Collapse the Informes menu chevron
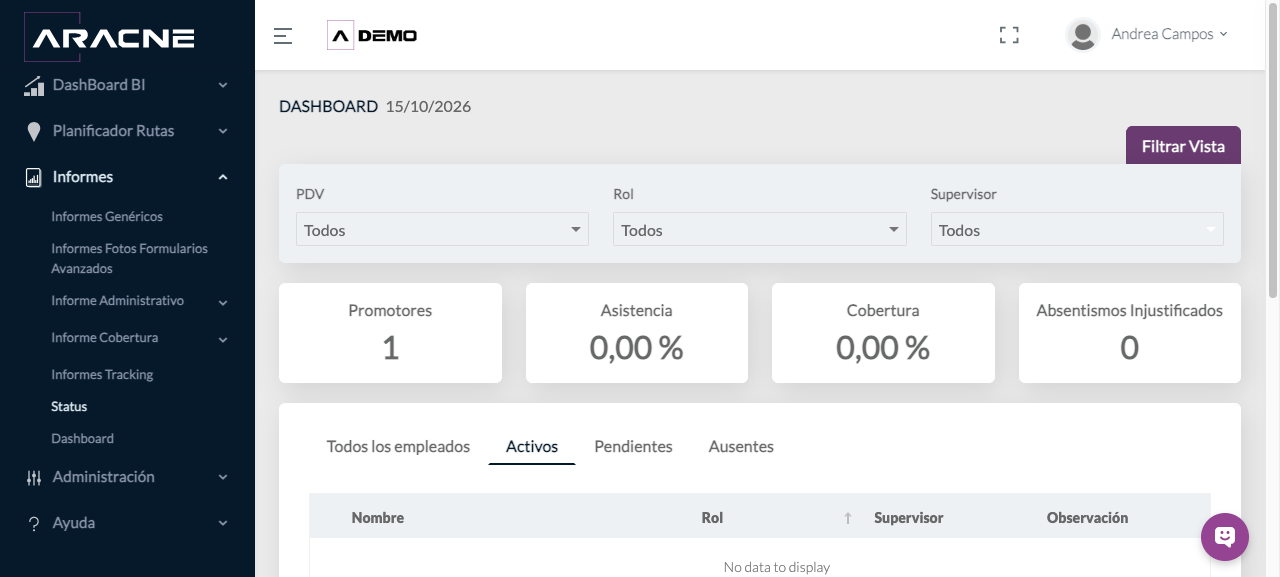Screen dimensions: 1280x577 223,177
